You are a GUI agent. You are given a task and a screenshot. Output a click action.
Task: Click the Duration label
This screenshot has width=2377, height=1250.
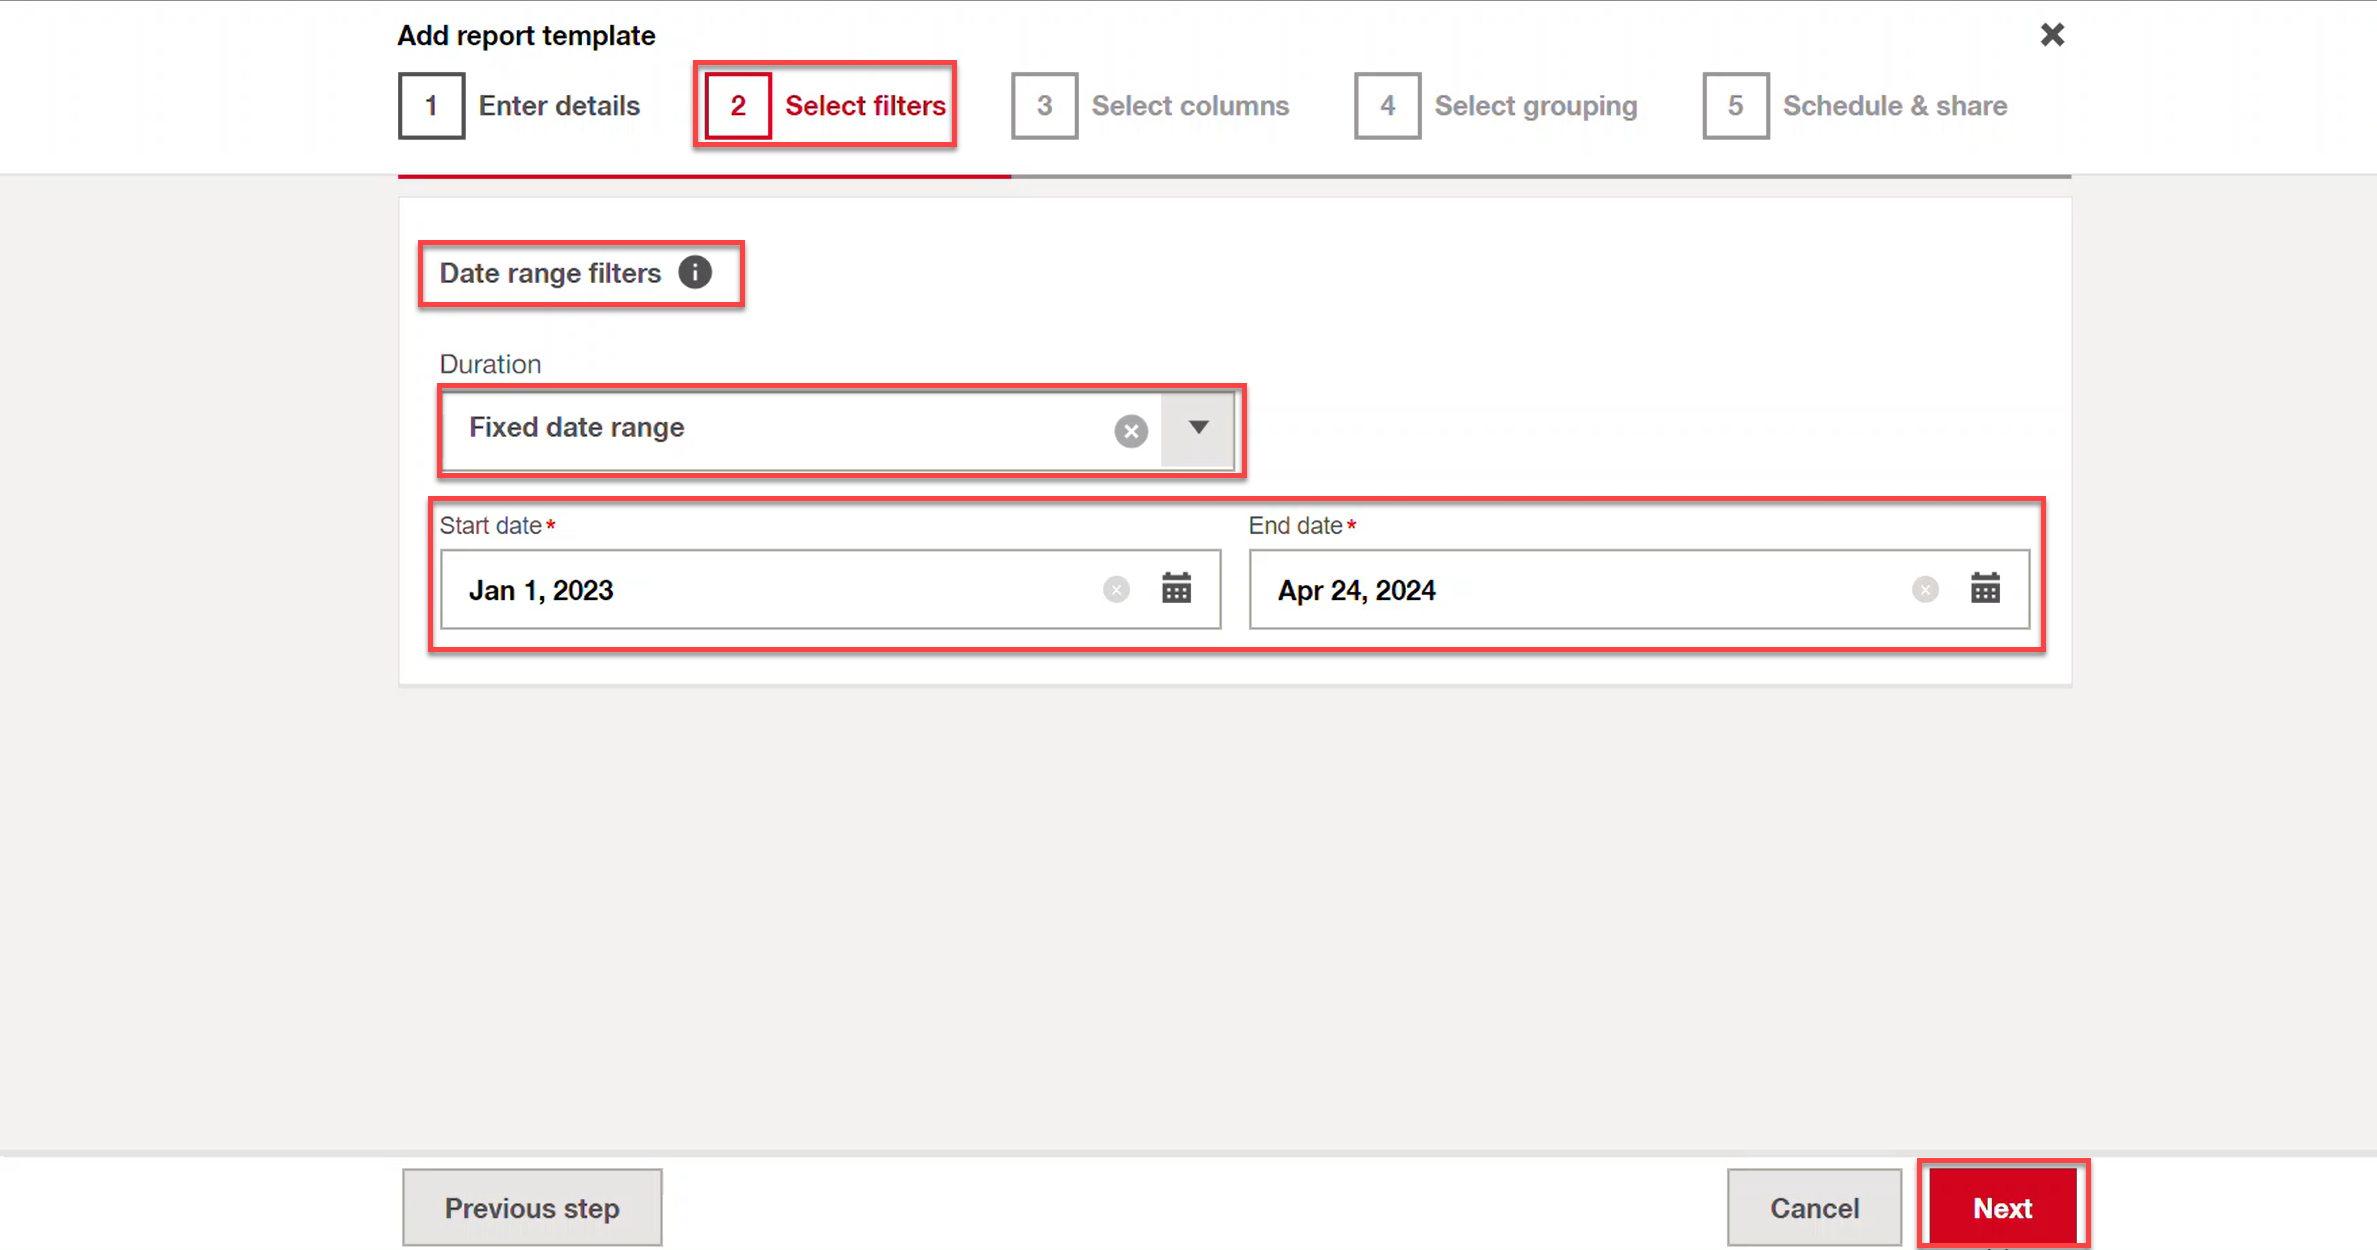pos(490,364)
